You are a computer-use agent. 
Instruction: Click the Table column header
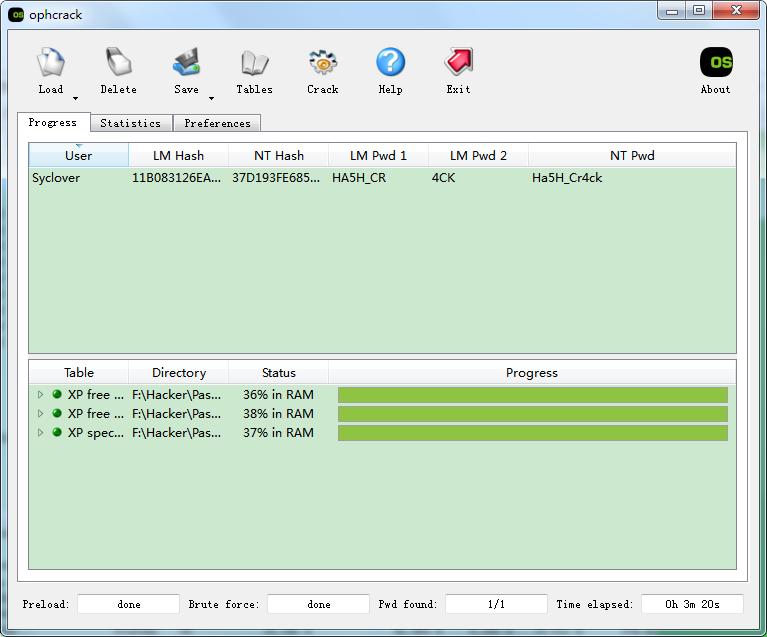(79, 373)
